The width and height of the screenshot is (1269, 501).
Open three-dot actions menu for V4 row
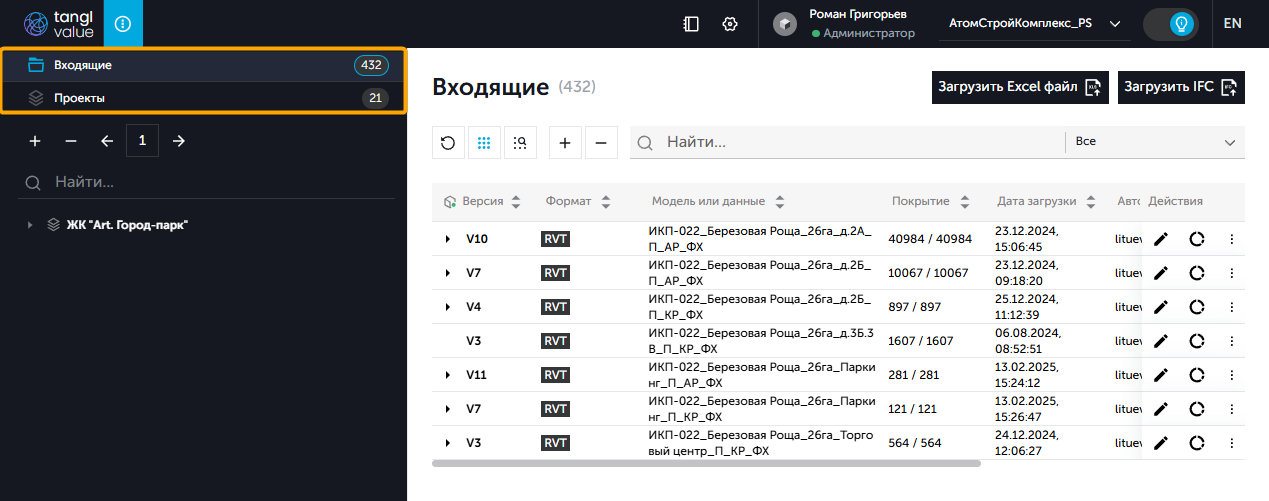point(1232,307)
